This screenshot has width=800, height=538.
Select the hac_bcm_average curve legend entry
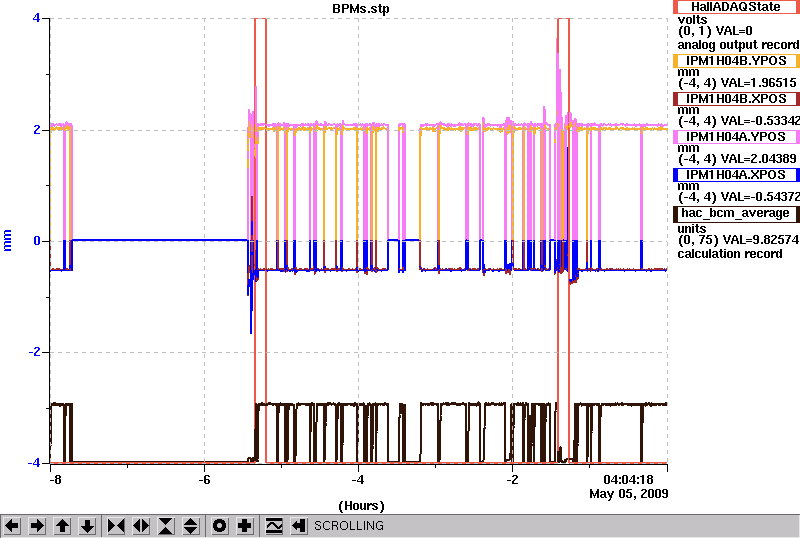coord(736,213)
